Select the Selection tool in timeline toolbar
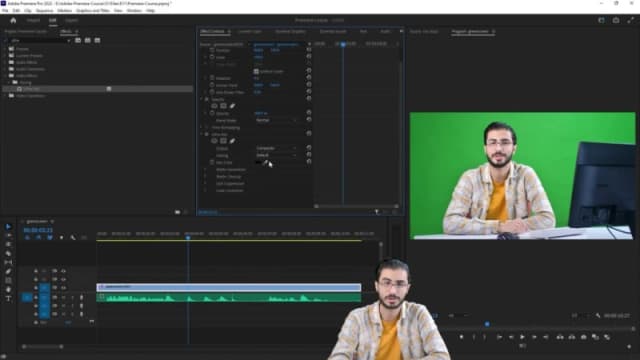 click(x=8, y=227)
